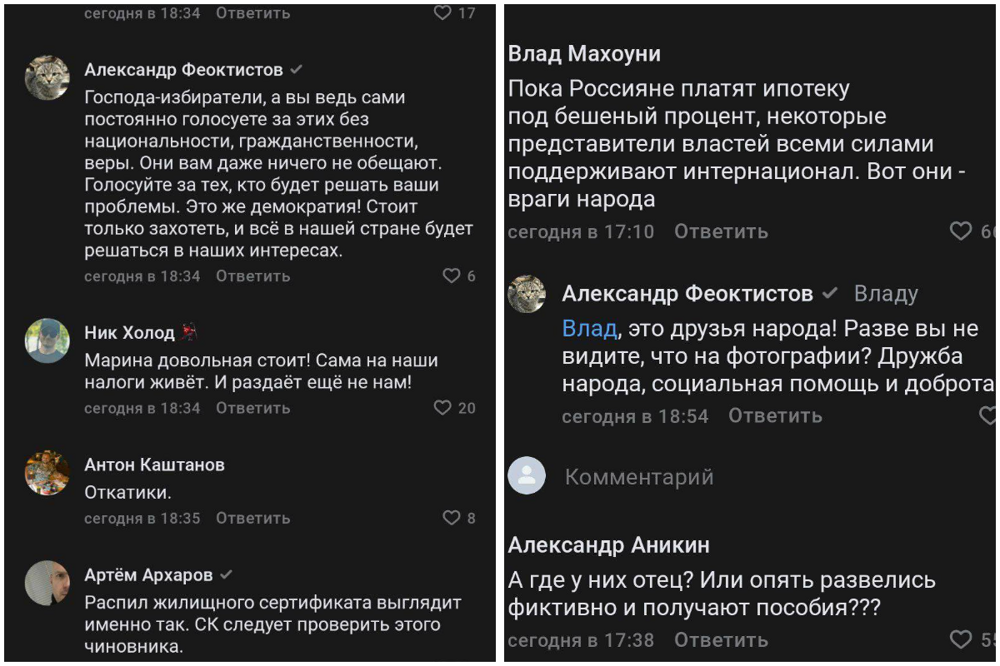Click the 'Комментарий' input field
Viewport: 1000px width, 666px height.
tap(639, 477)
